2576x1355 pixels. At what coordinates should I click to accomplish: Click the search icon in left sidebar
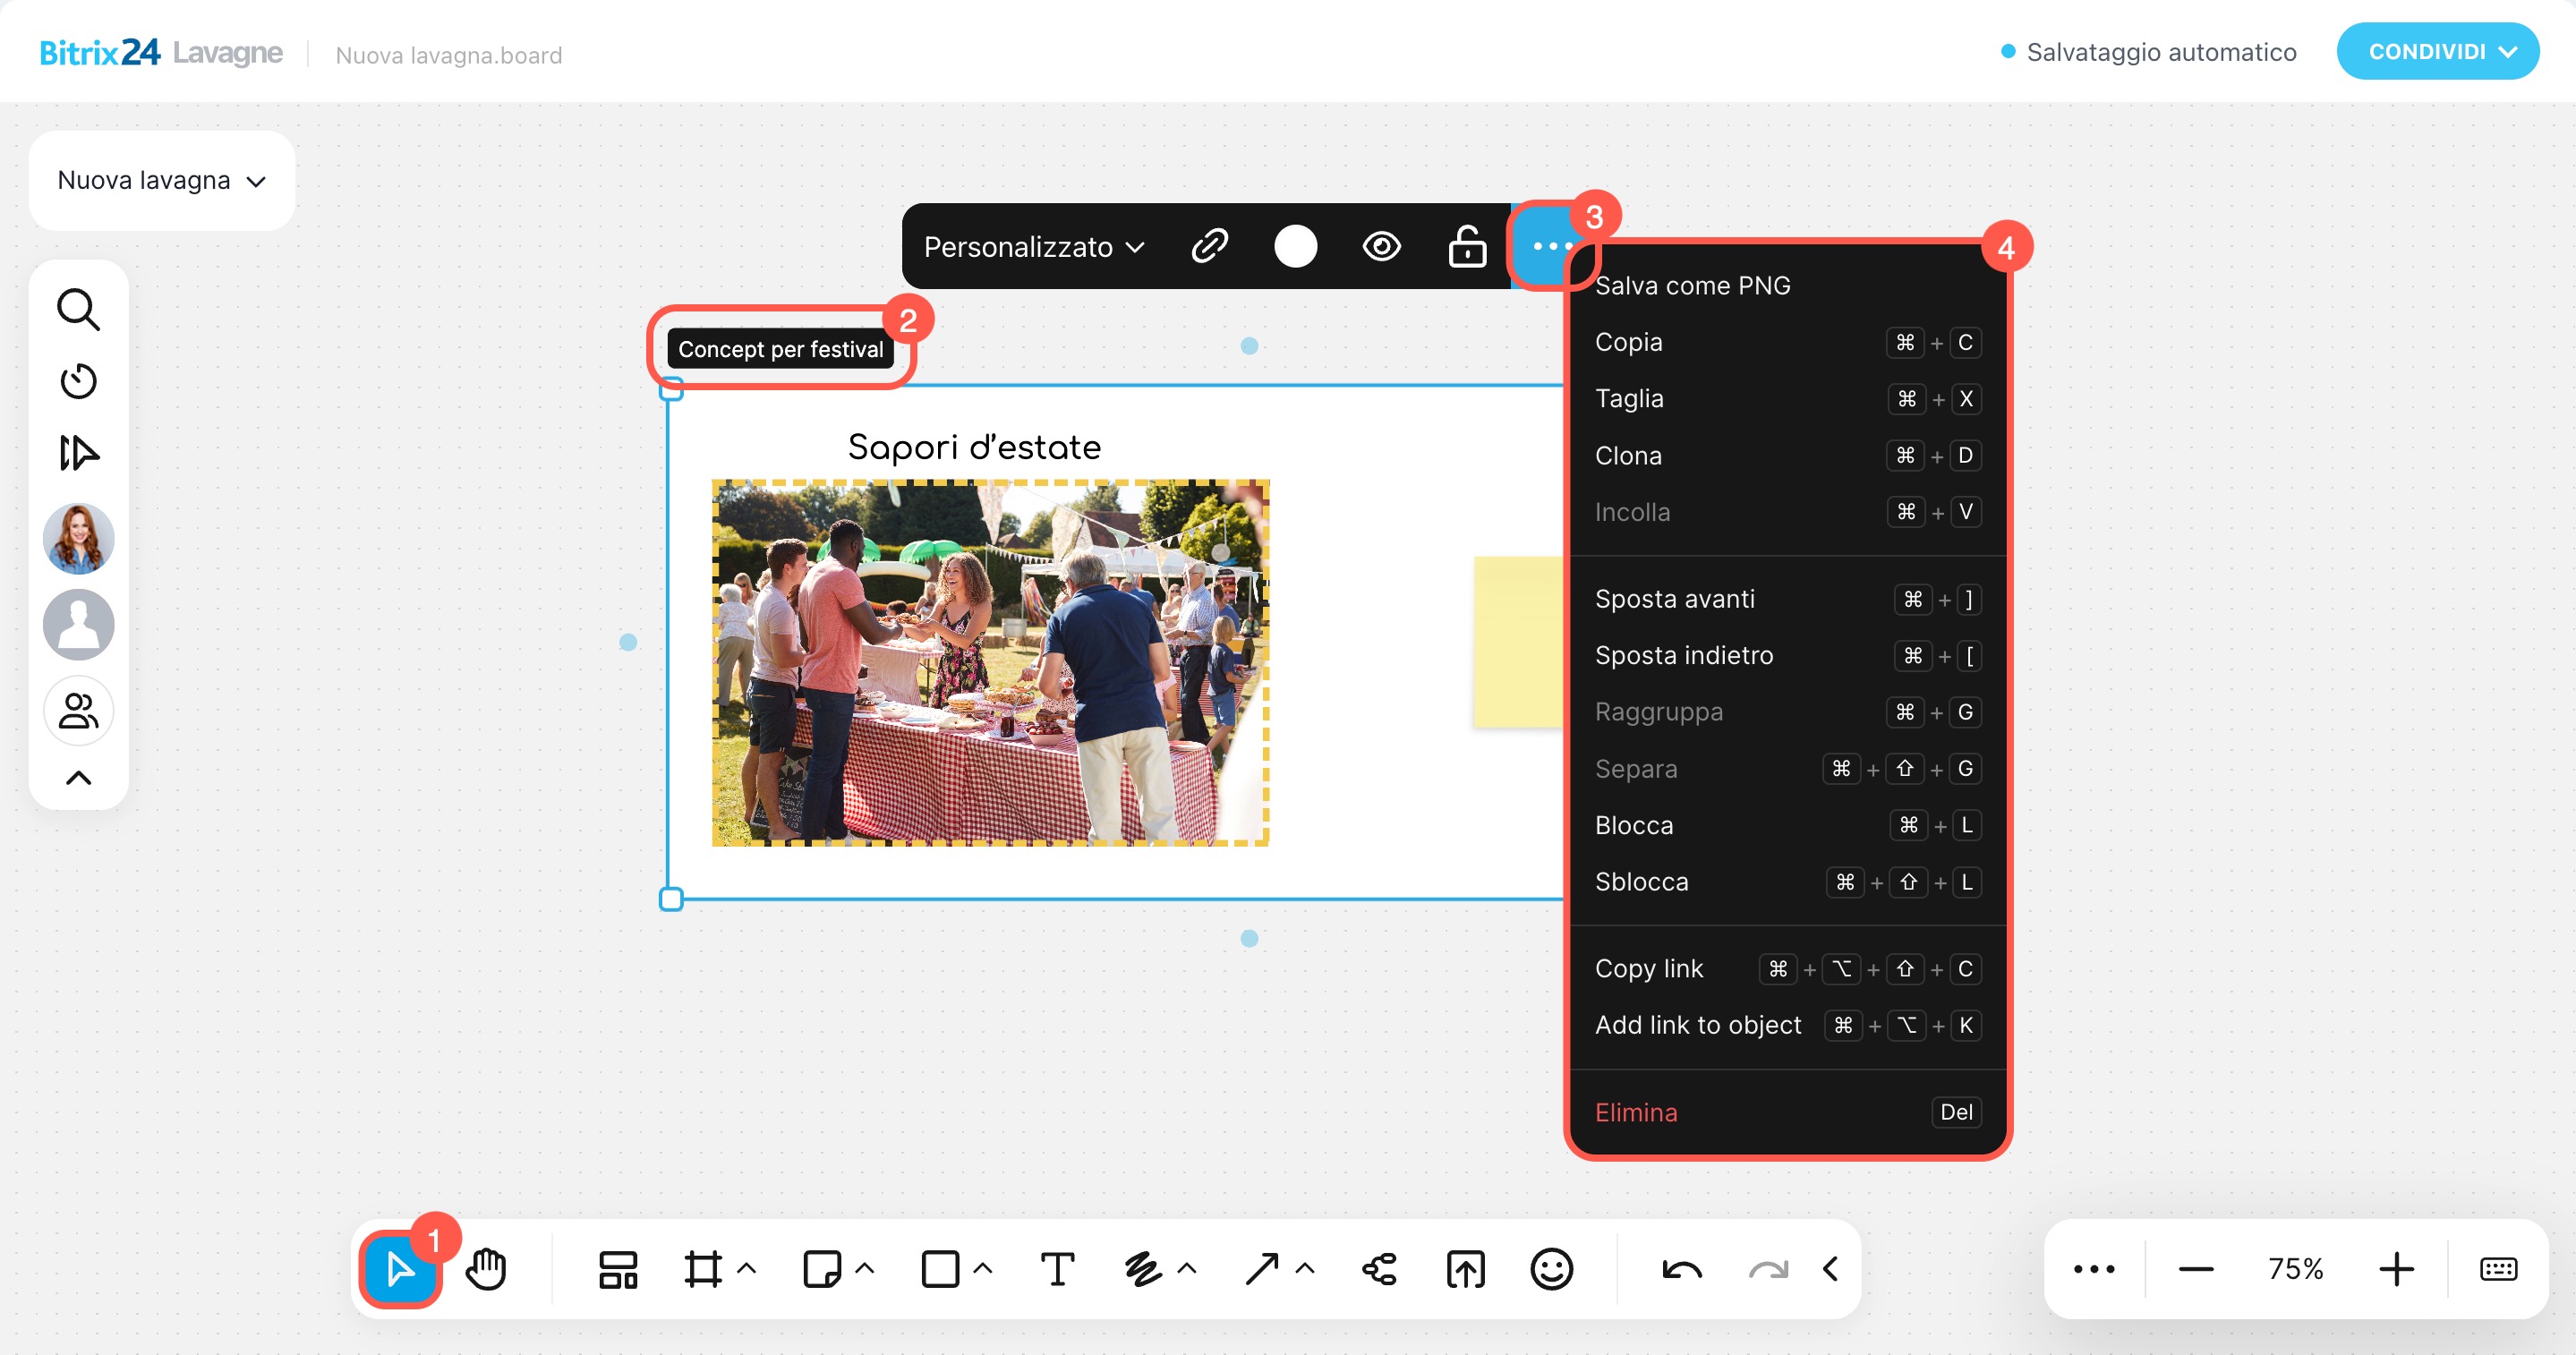pos(78,309)
